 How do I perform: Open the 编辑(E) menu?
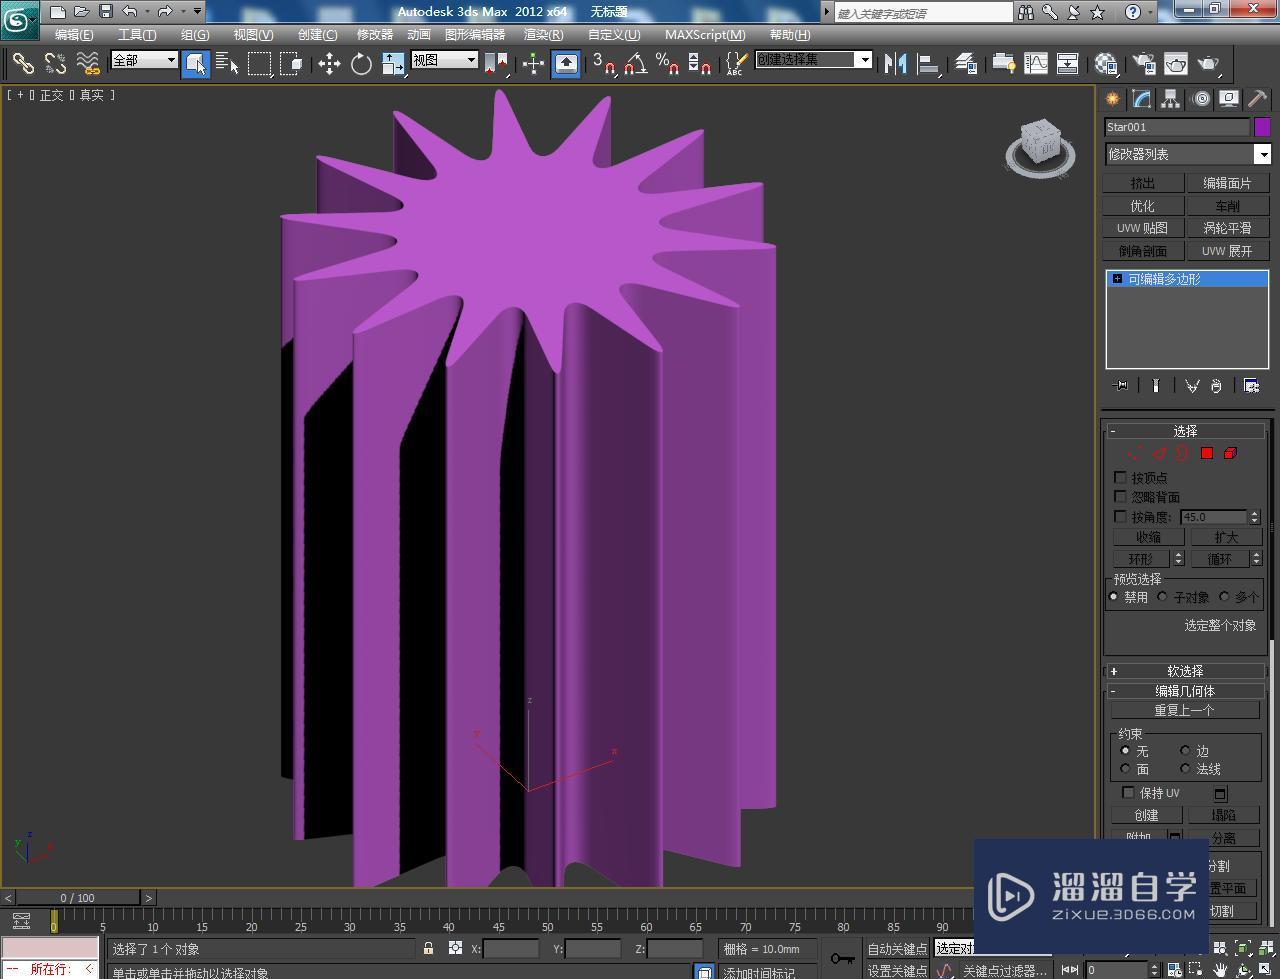[74, 34]
